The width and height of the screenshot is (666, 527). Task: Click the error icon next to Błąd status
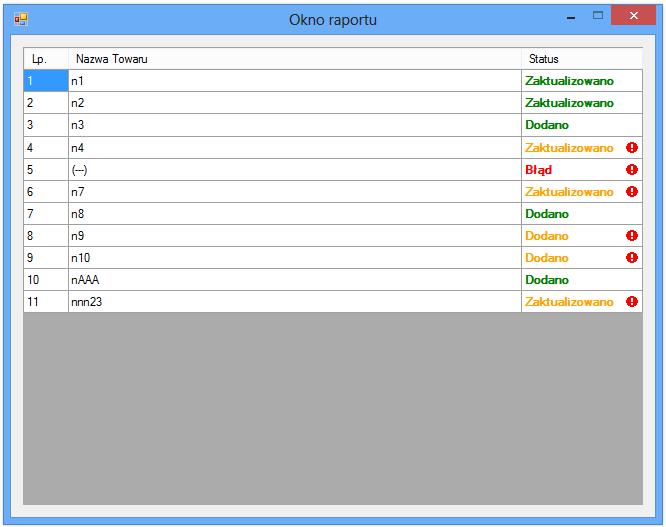coord(631,170)
